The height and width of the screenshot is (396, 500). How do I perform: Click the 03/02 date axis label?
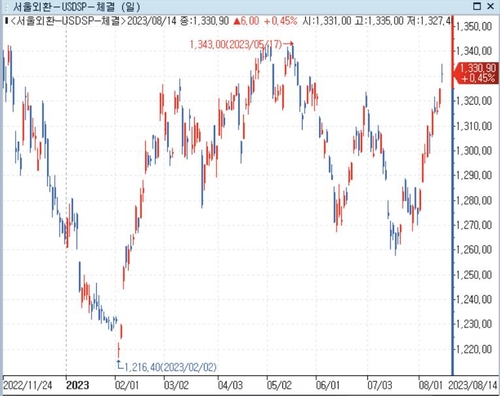176,385
